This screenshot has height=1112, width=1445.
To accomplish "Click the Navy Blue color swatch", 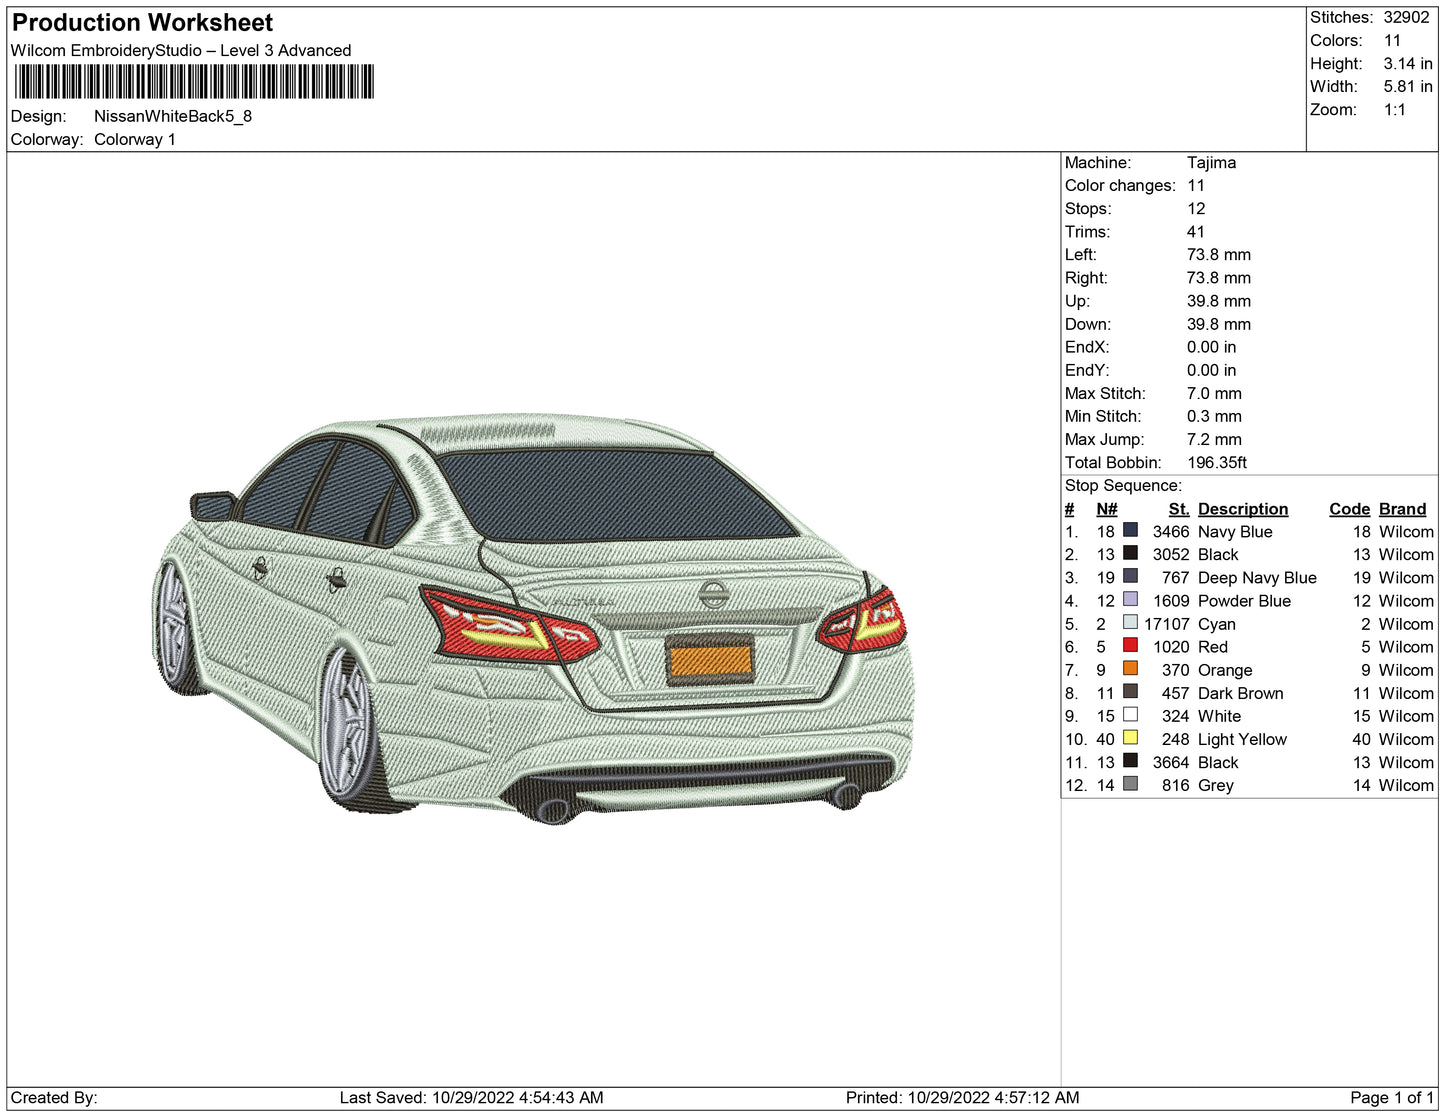I will pos(1130,530).
